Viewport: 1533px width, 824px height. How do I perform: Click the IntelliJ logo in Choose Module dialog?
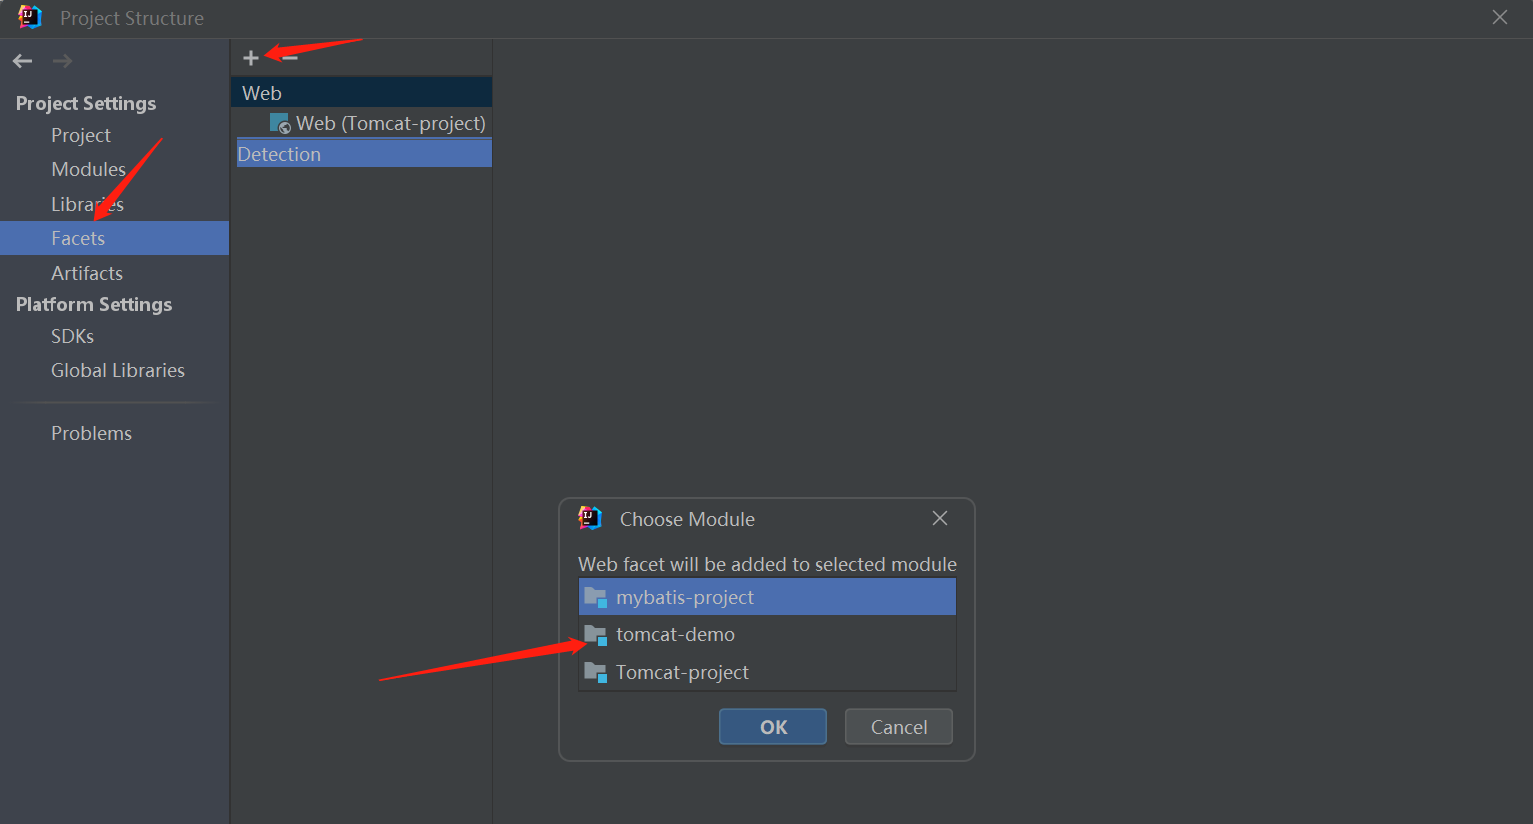point(590,518)
